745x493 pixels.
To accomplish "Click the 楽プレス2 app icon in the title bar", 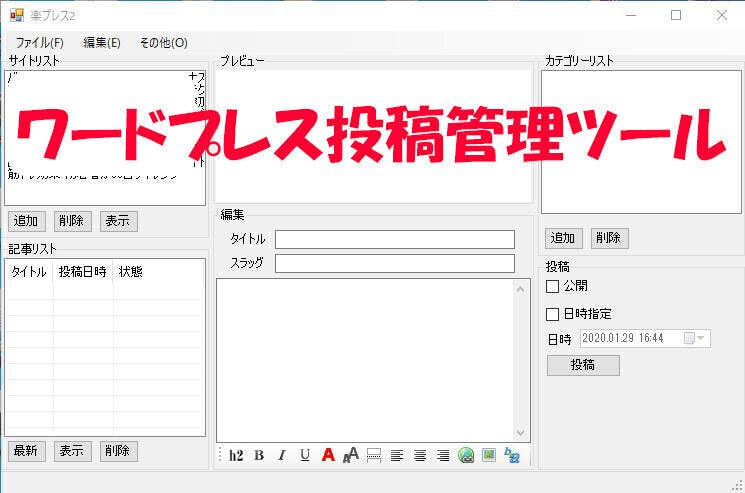I will click(17, 15).
